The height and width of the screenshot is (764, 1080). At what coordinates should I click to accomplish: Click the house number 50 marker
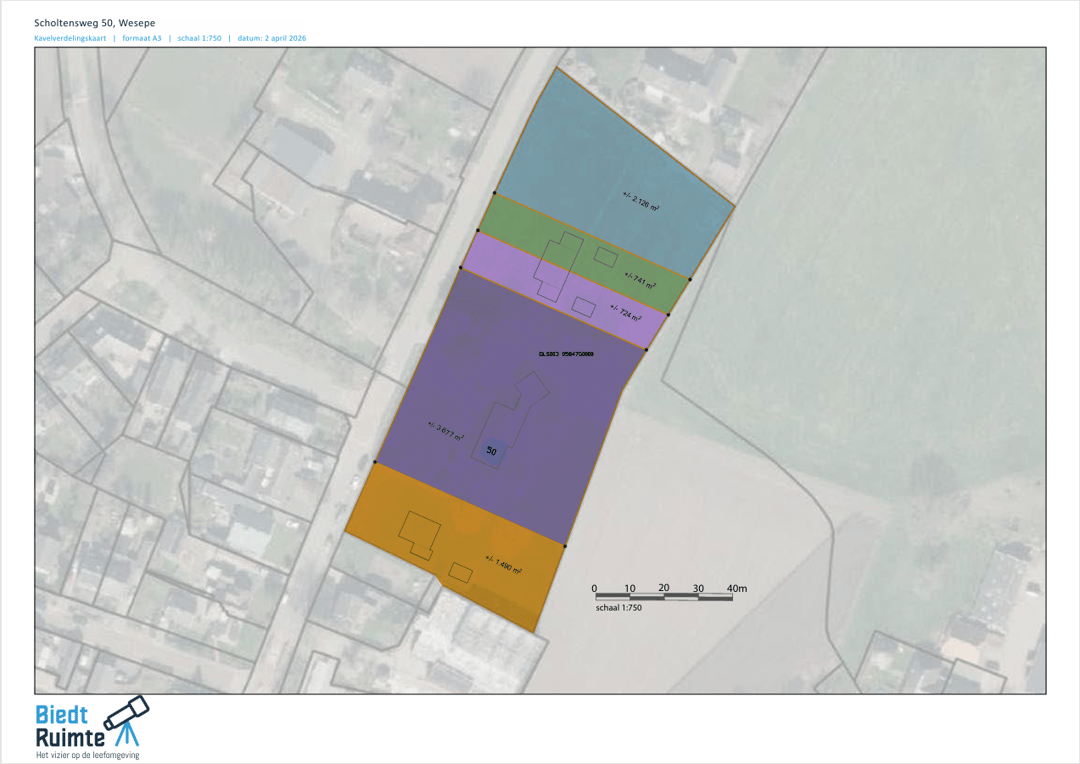pos(491,451)
